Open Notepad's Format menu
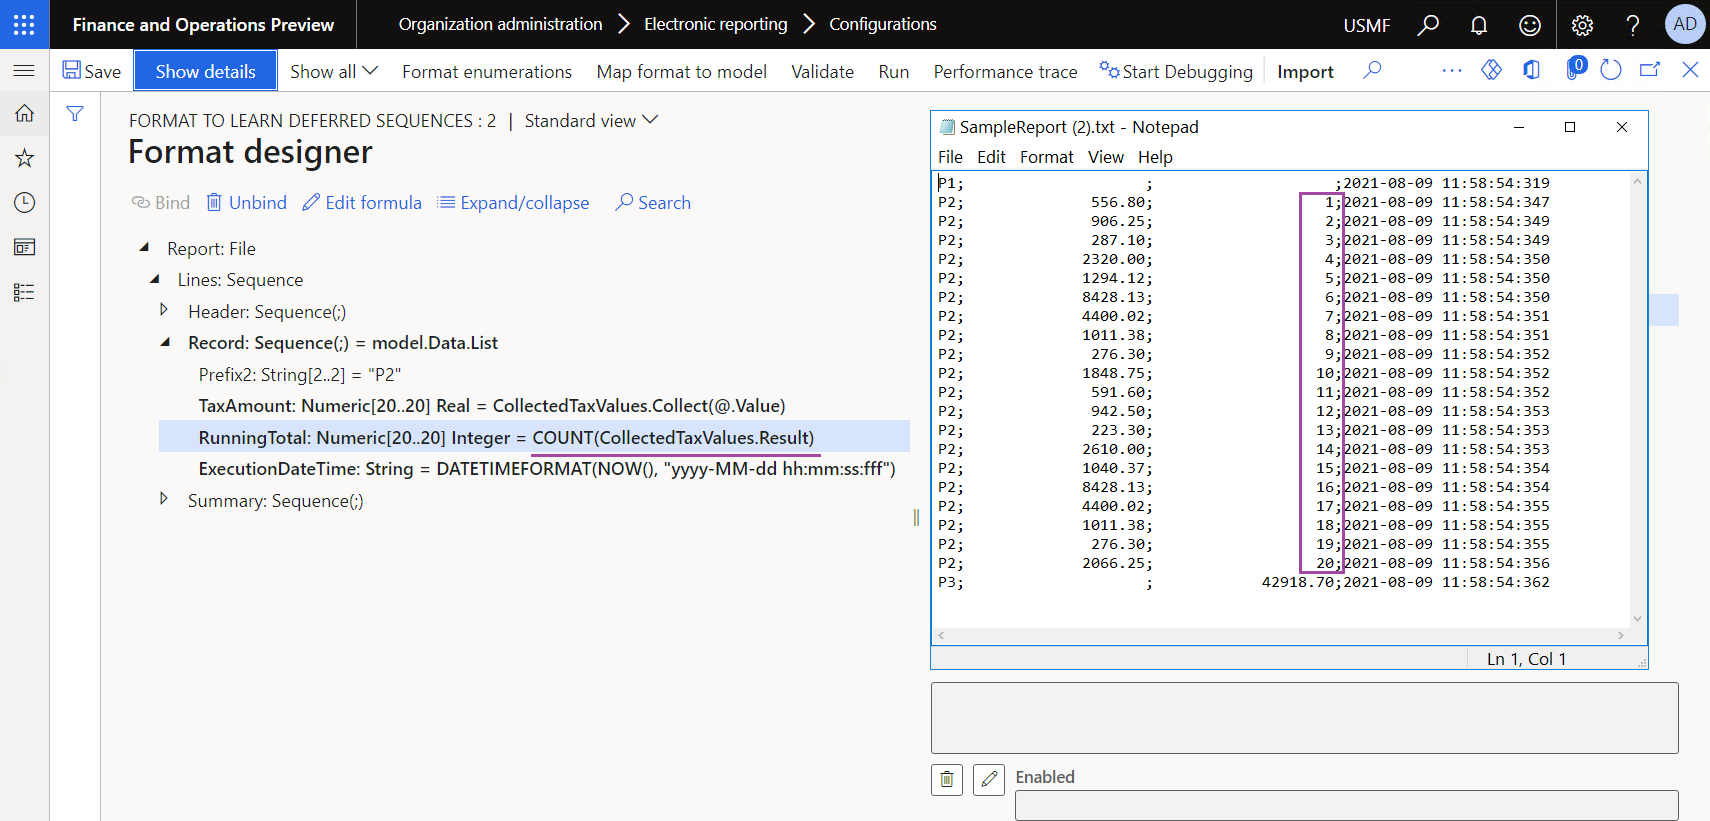 point(1046,157)
